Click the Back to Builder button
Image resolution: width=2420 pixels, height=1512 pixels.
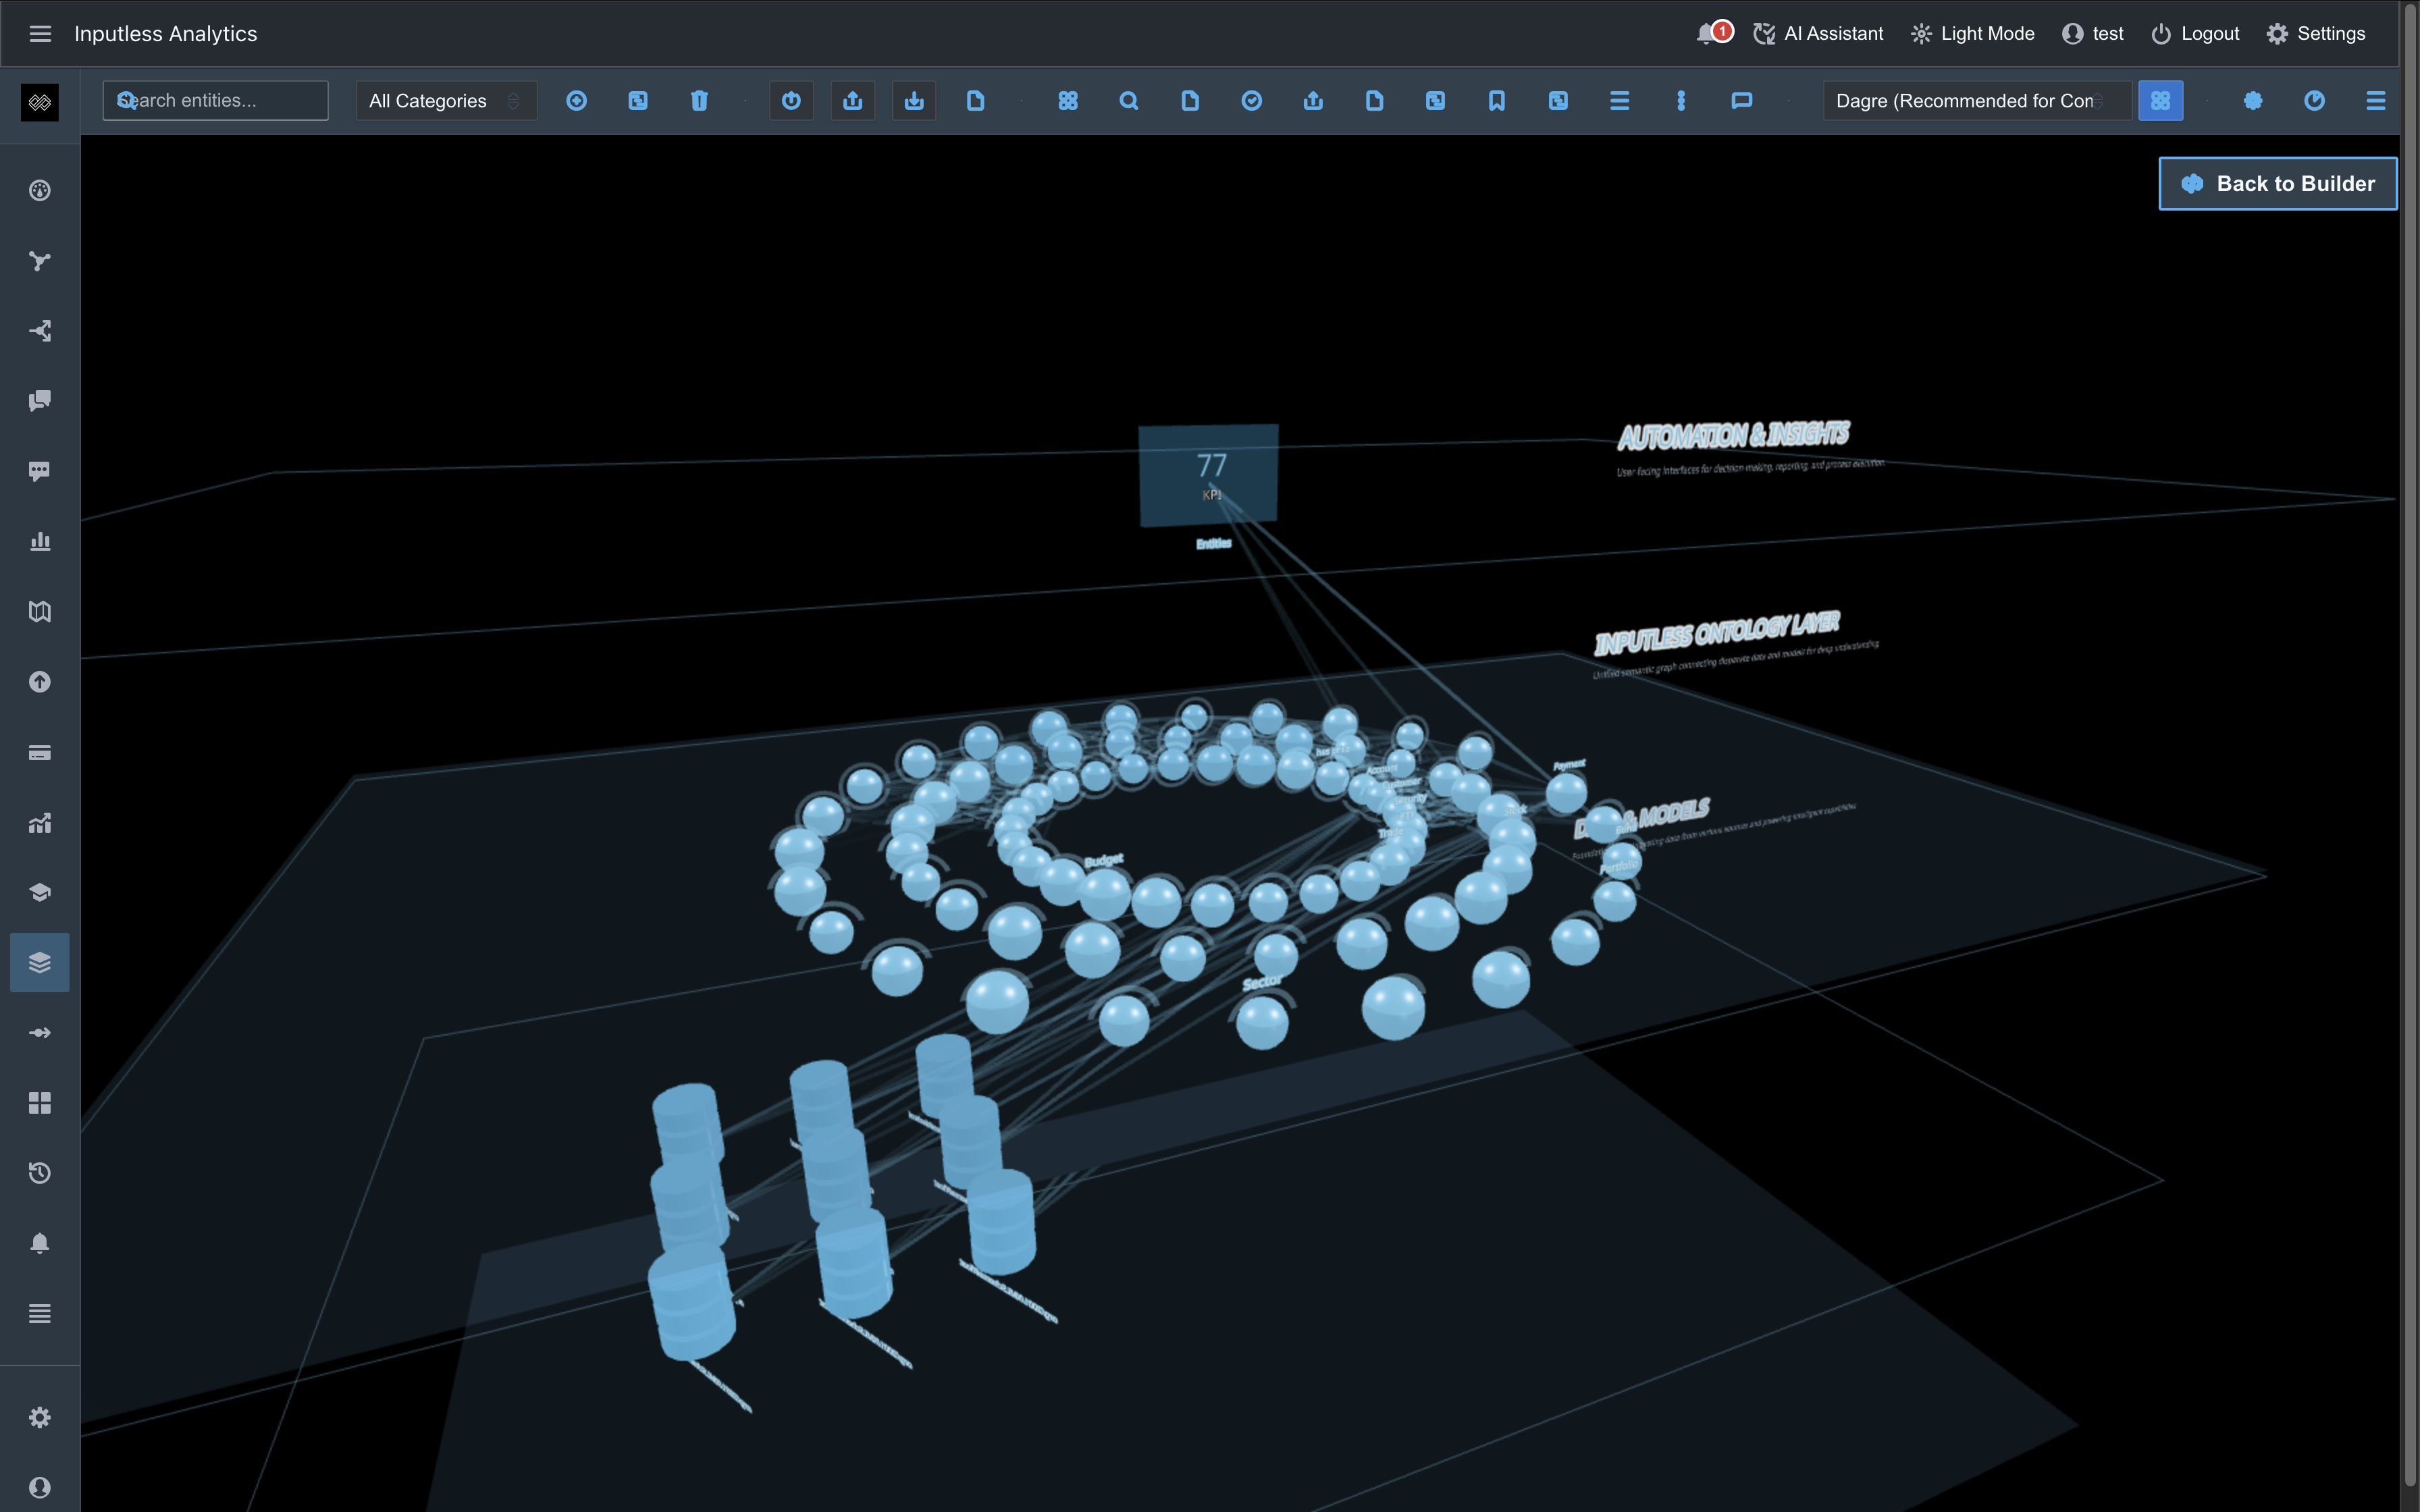point(2278,183)
